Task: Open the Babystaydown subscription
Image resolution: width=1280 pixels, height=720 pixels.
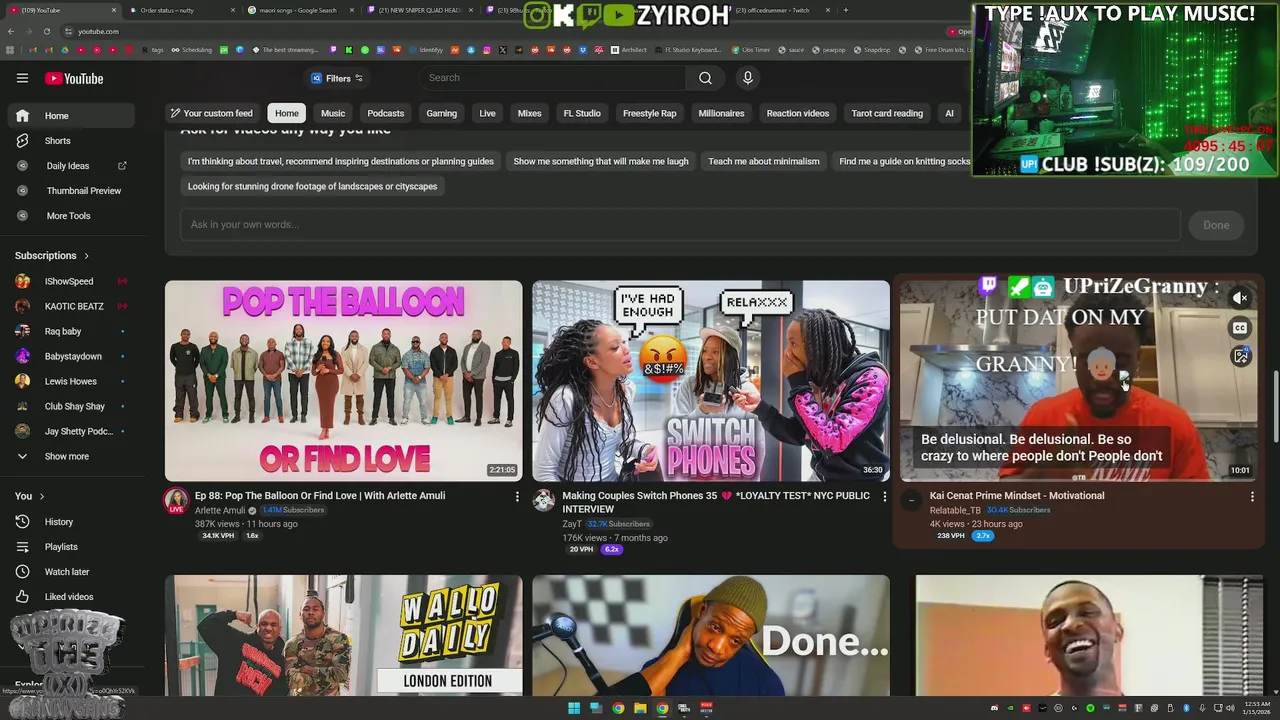Action: 70,357
